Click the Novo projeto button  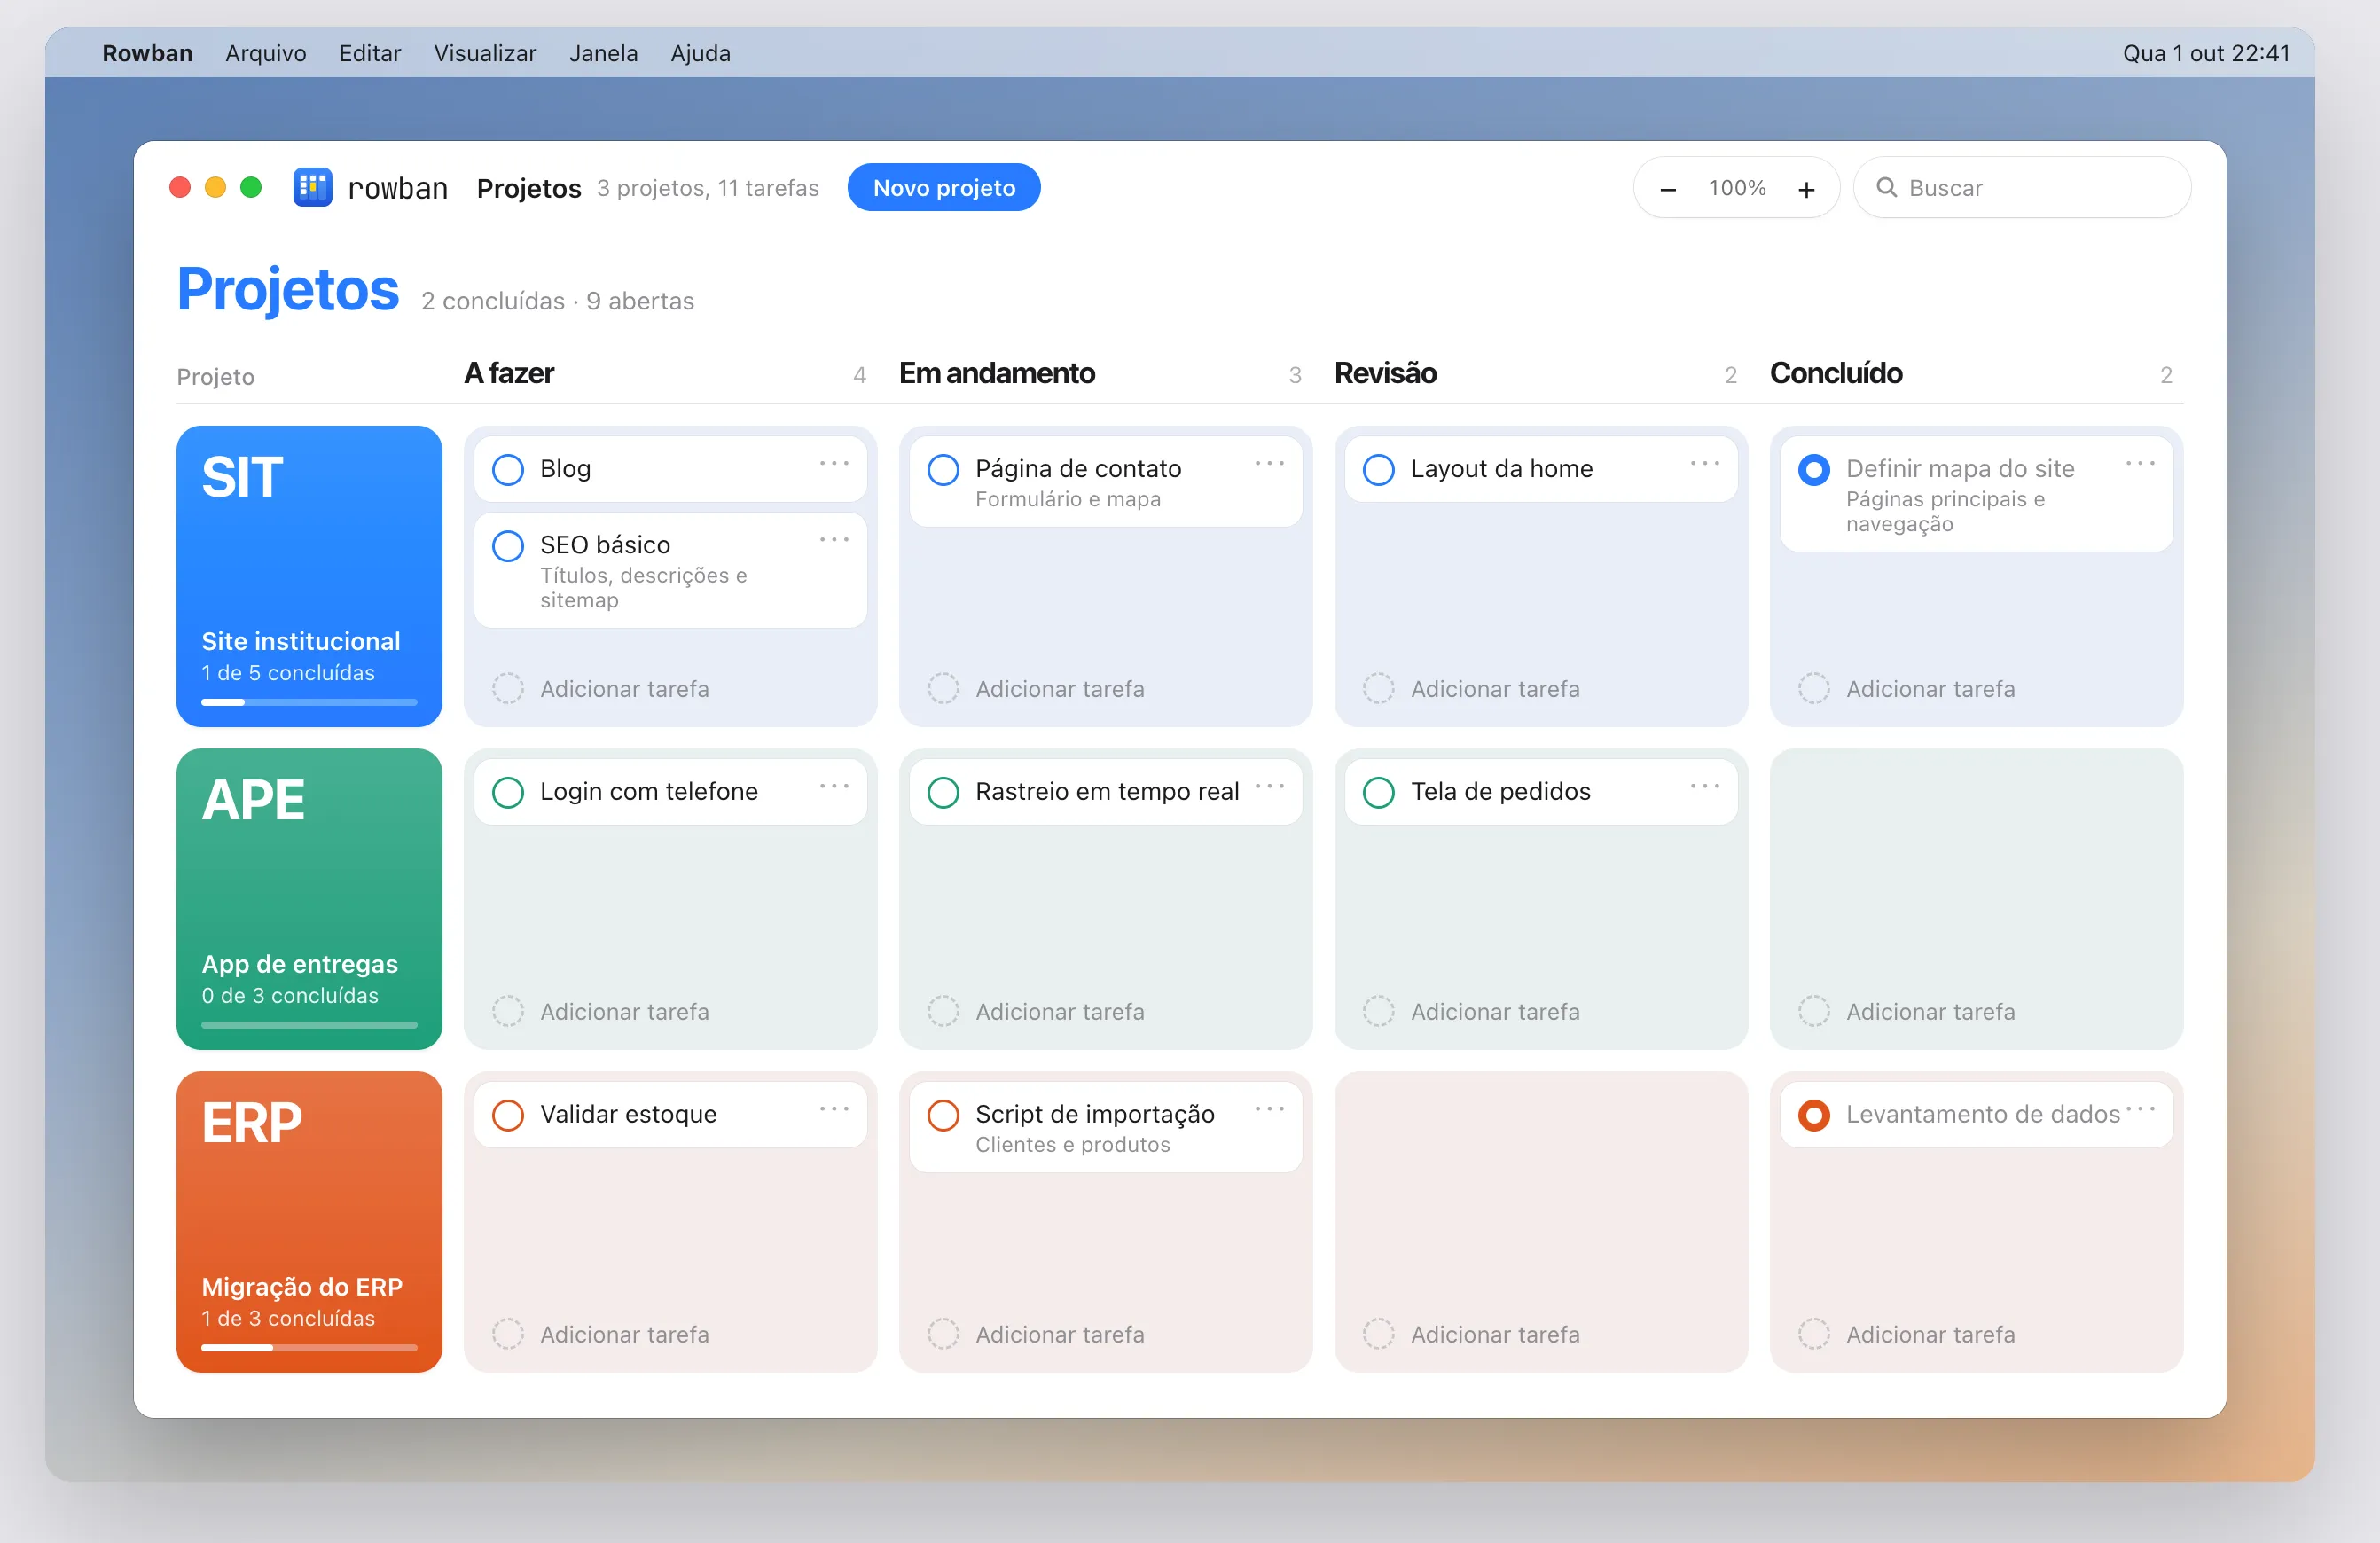point(944,188)
